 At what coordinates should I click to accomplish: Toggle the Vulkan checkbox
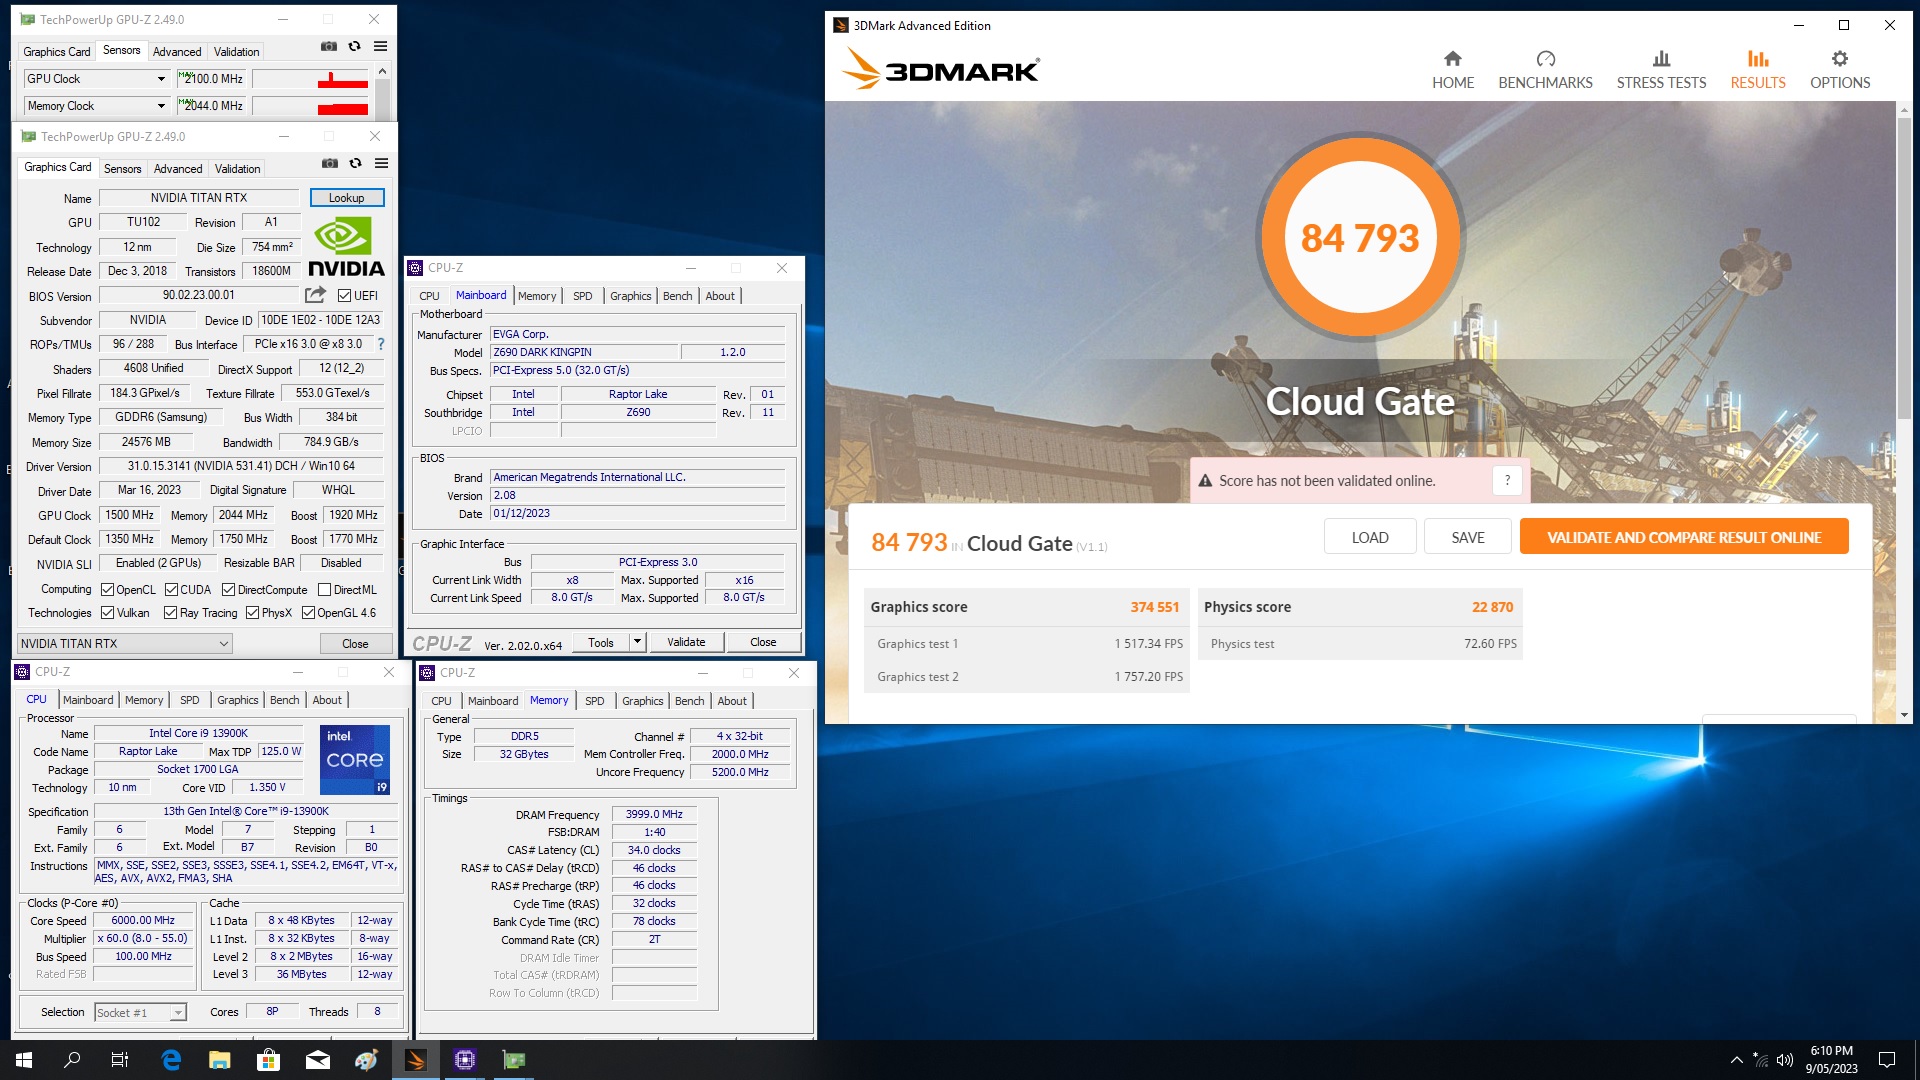[x=107, y=613]
